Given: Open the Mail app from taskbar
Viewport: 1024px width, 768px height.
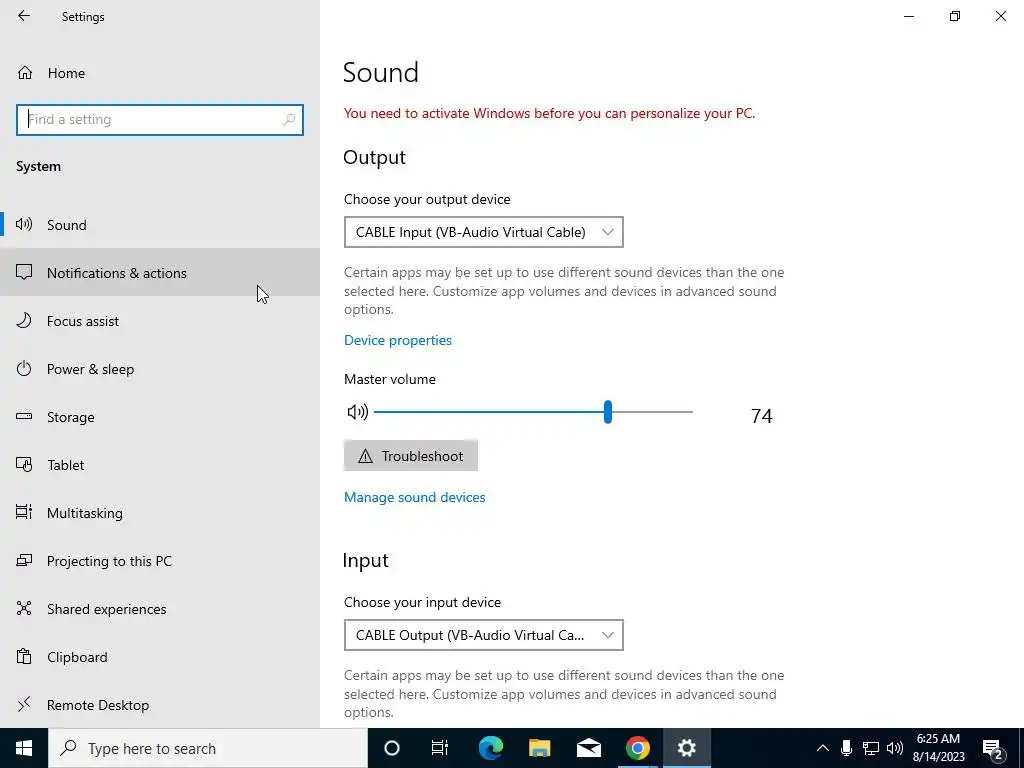Looking at the screenshot, I should coord(588,748).
